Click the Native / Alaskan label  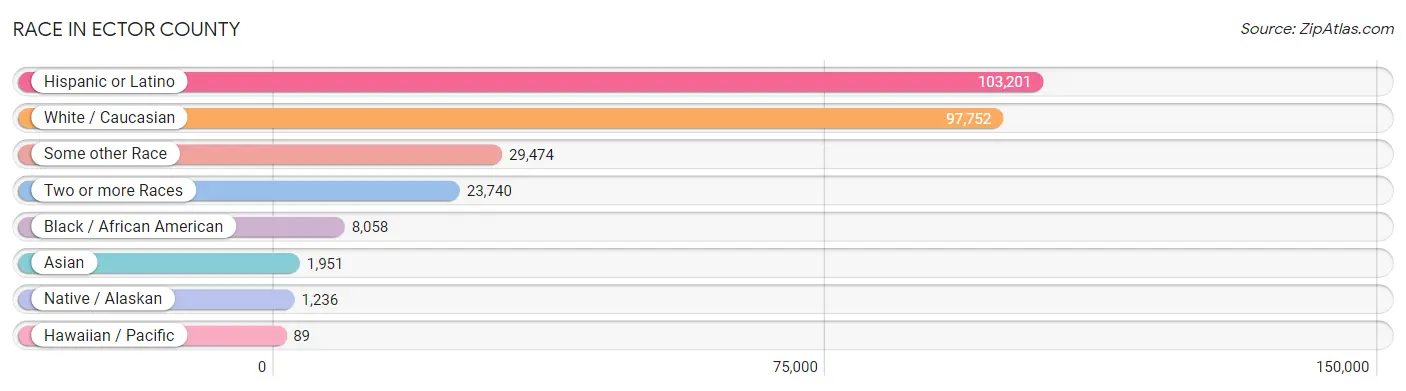tap(103, 298)
